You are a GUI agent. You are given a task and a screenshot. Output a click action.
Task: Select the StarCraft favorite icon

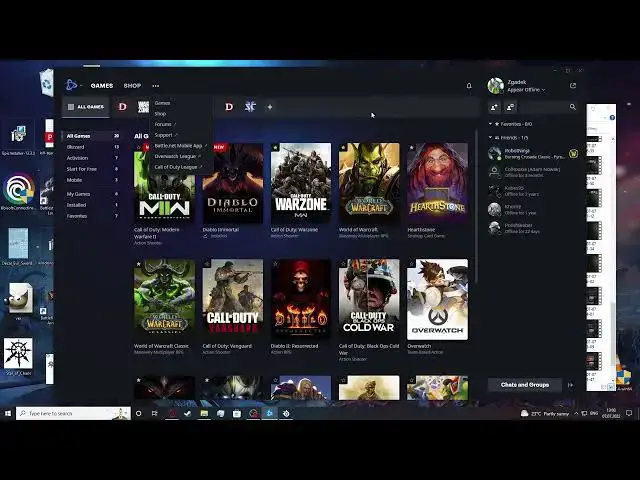(250, 107)
